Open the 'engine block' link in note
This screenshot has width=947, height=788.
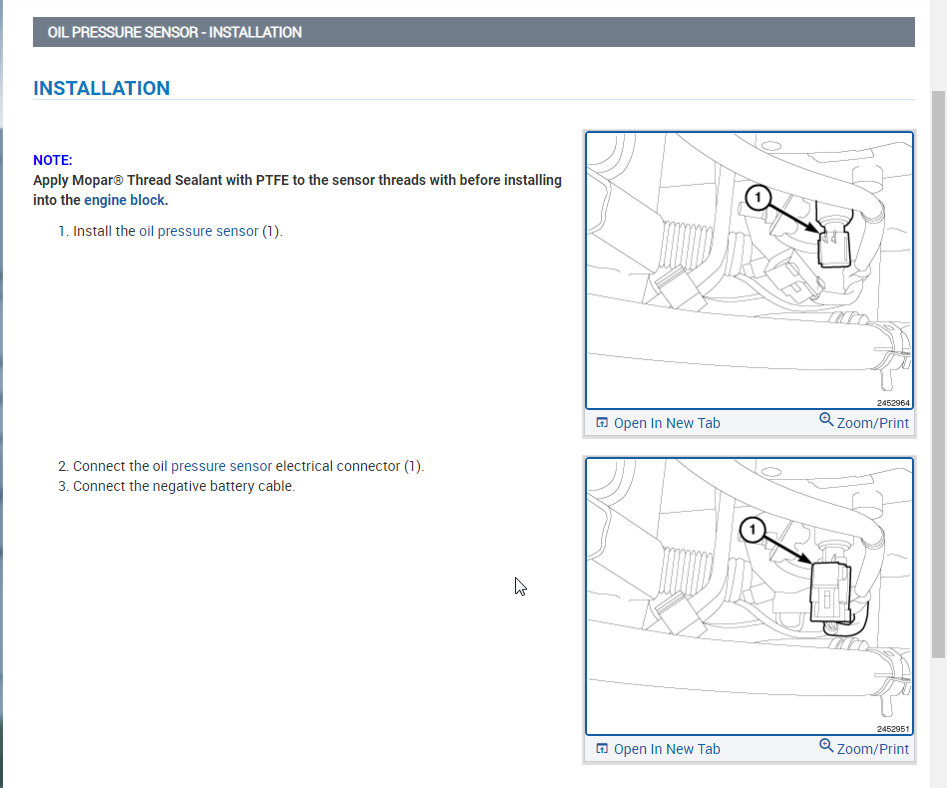tap(124, 200)
